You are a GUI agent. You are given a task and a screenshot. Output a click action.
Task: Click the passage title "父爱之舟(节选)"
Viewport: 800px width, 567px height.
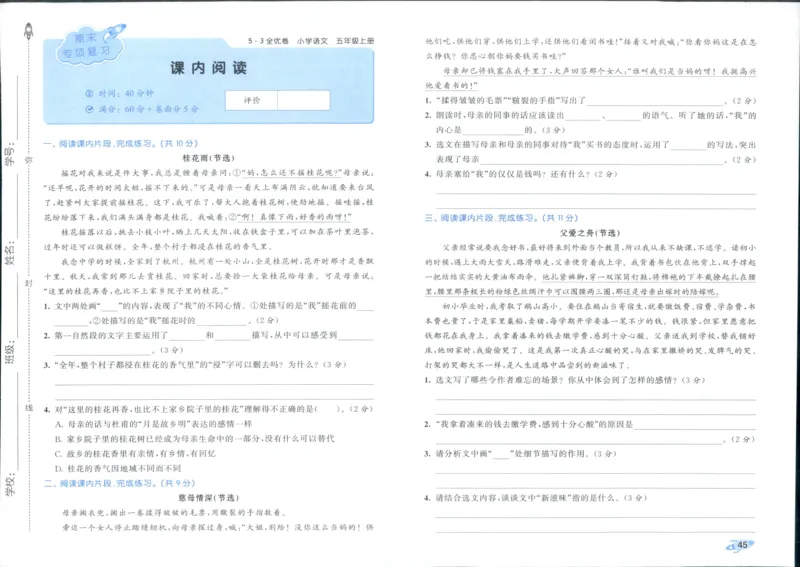tap(590, 233)
